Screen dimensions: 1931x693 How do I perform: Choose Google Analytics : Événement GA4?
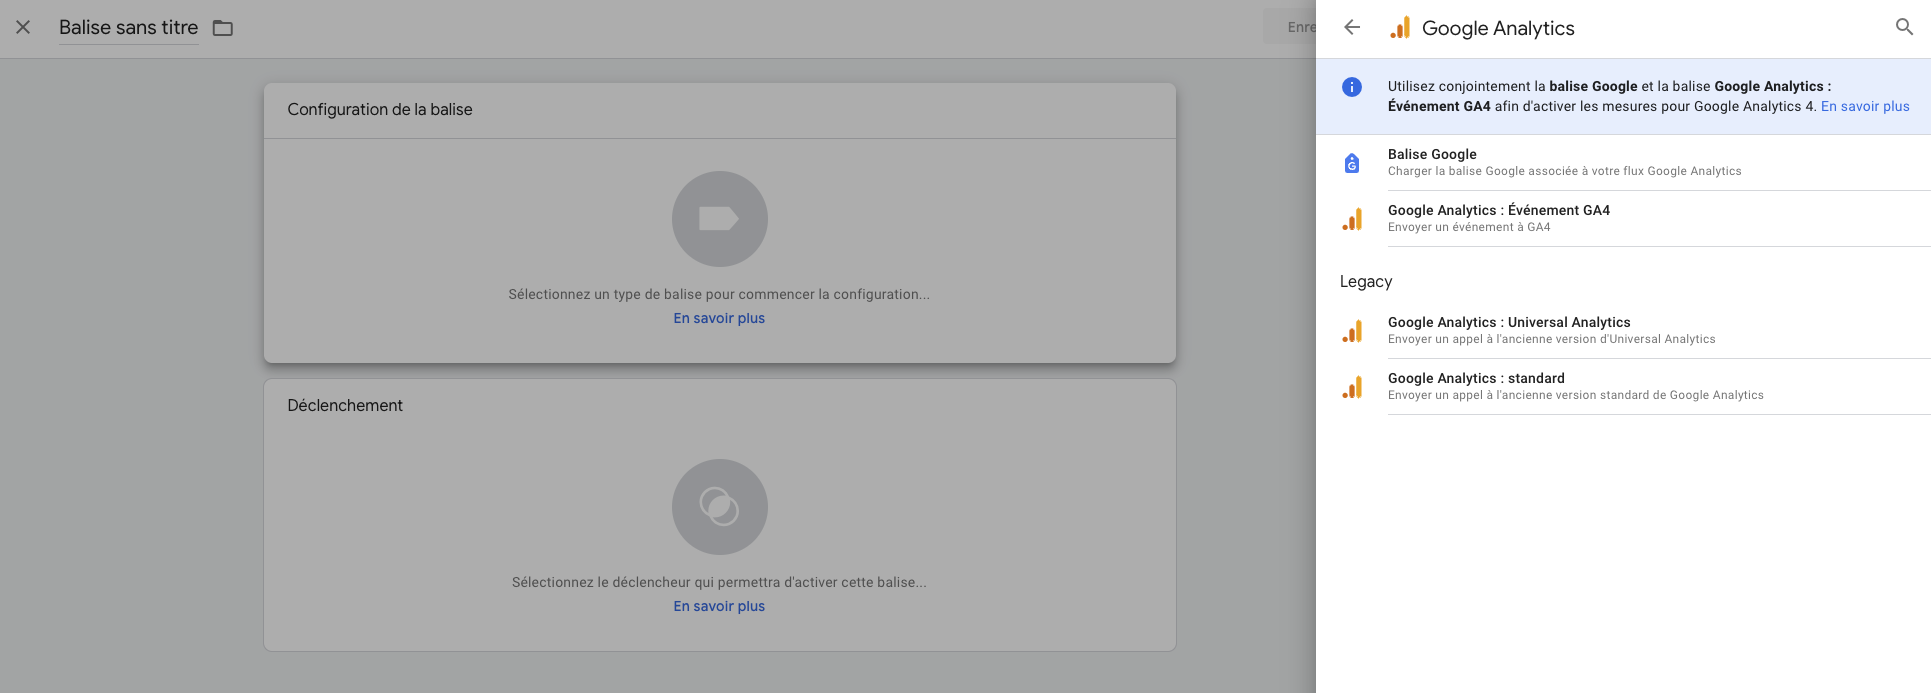click(x=1623, y=218)
